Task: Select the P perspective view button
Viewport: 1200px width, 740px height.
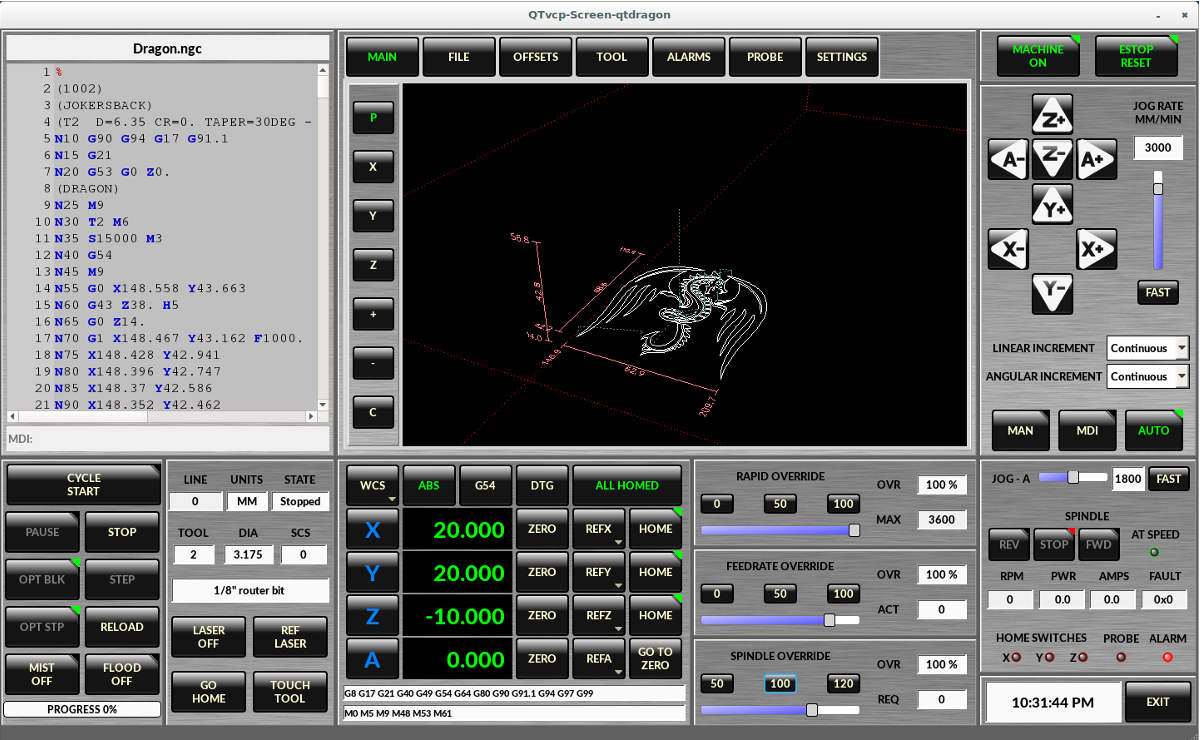Action: point(373,118)
